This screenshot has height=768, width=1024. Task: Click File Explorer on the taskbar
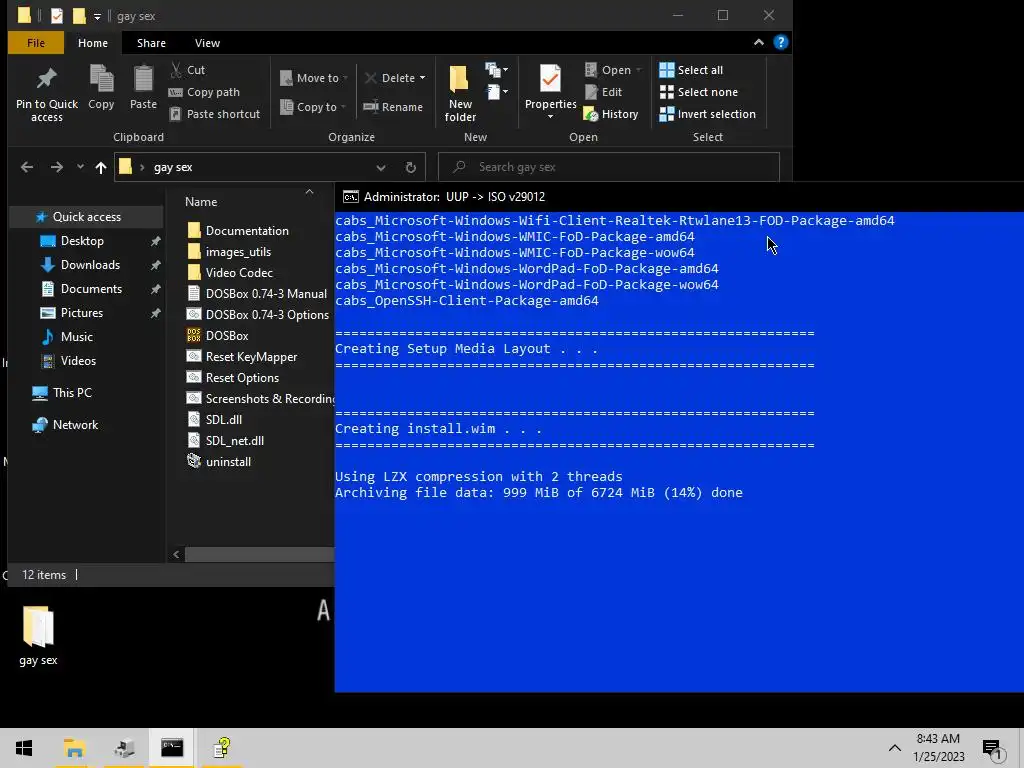point(74,748)
